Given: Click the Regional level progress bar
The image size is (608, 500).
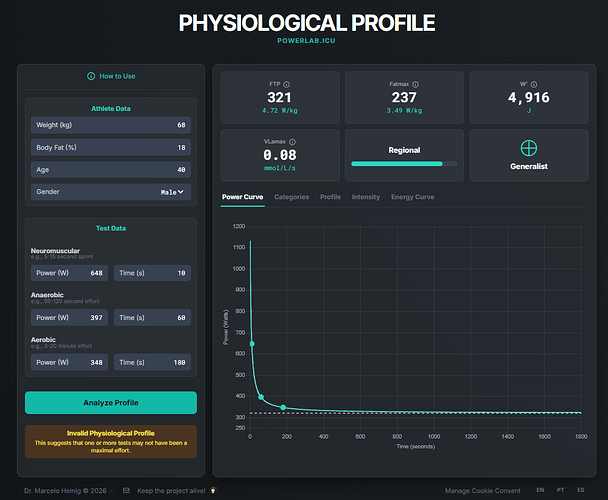Looking at the screenshot, I should tap(404, 164).
